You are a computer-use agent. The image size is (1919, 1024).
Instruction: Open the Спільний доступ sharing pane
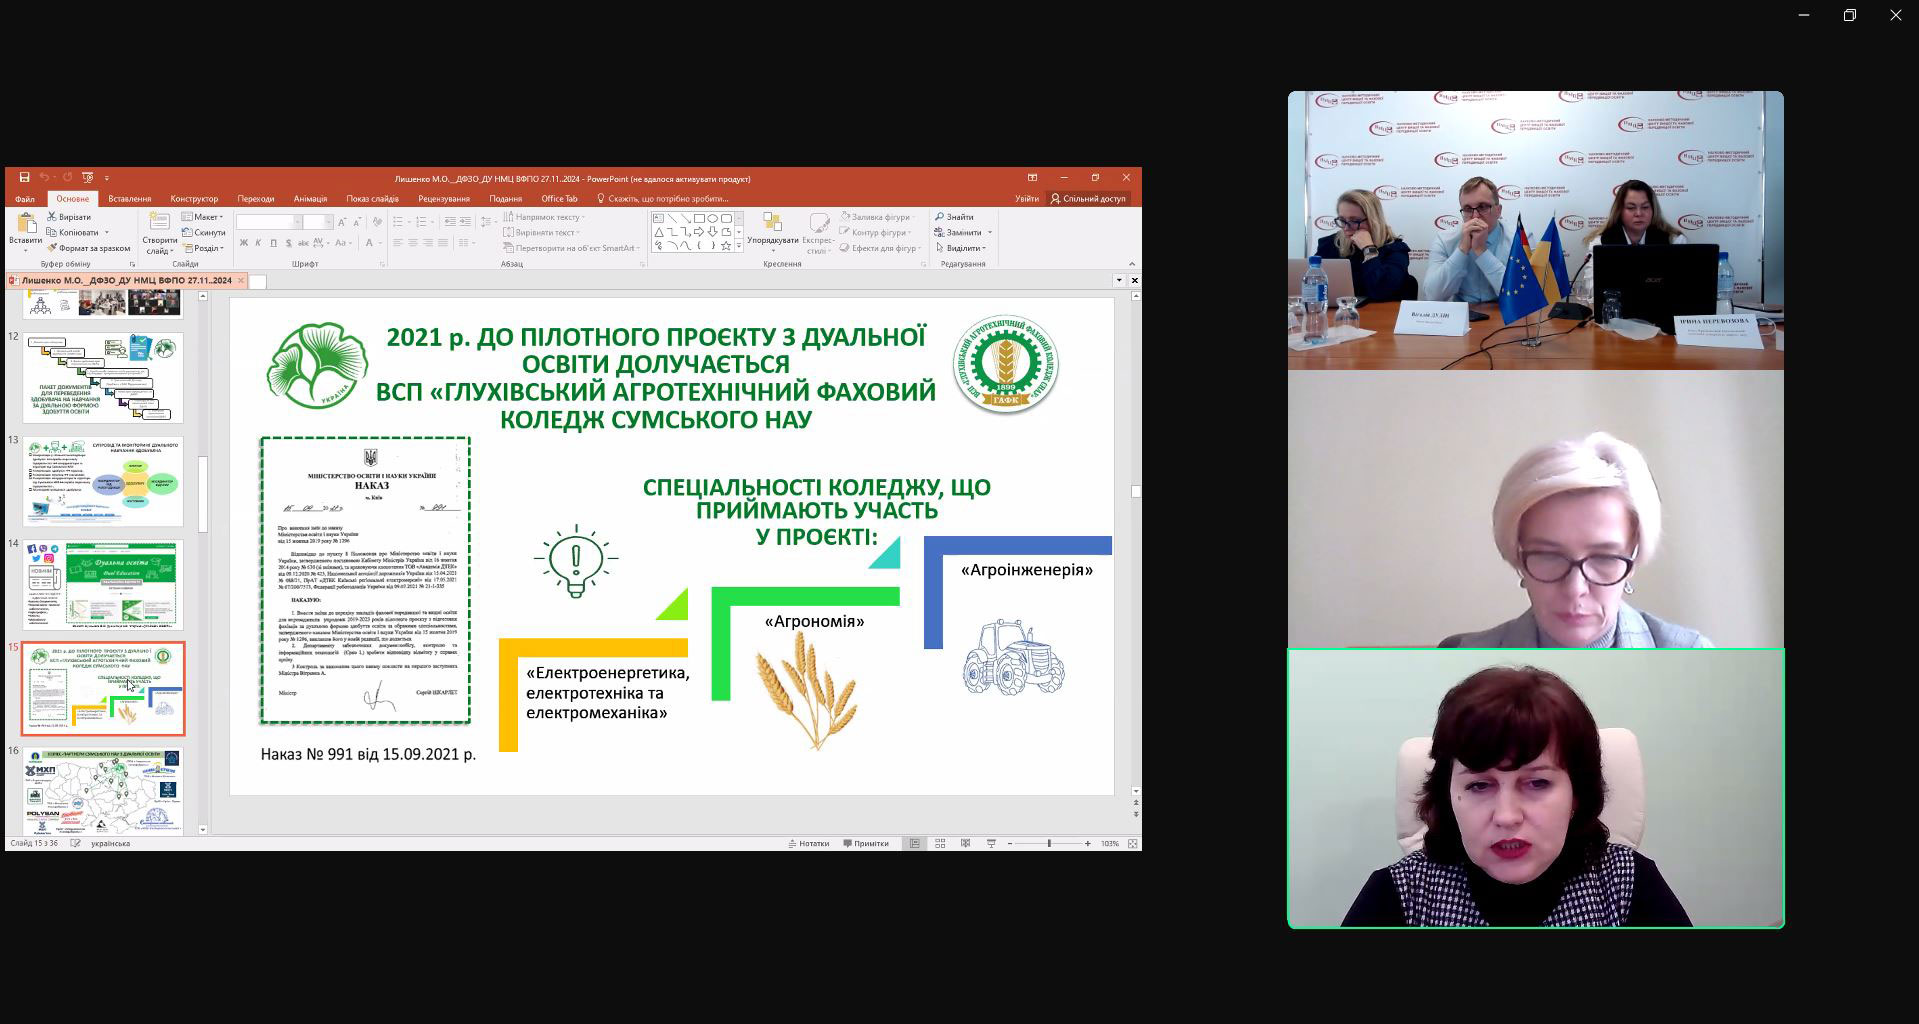click(x=1088, y=199)
